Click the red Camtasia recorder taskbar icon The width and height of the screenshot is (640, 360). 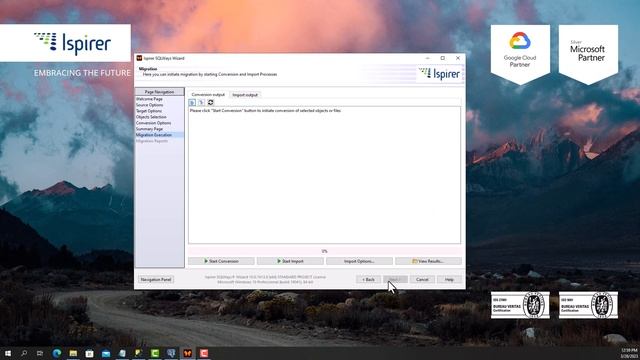click(x=204, y=353)
